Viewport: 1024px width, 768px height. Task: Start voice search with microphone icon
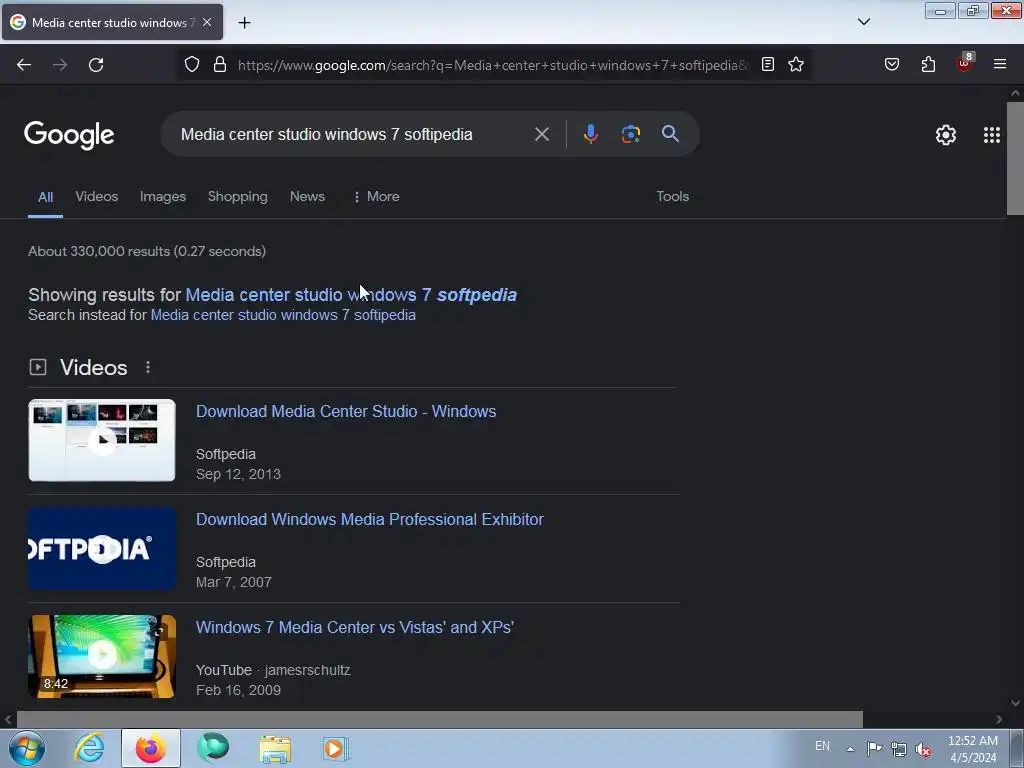(x=590, y=134)
